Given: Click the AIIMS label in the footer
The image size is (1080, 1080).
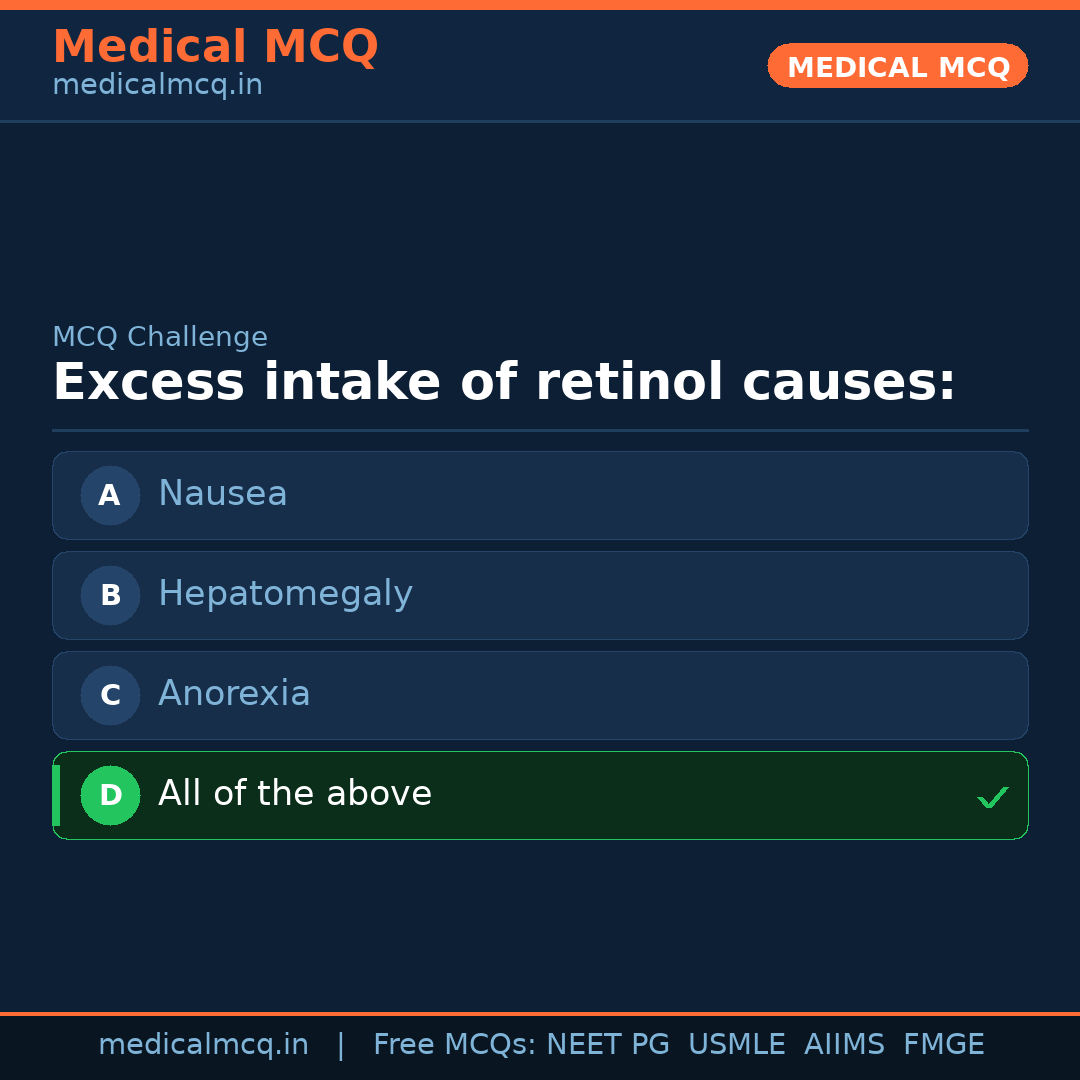Looking at the screenshot, I should [845, 1043].
